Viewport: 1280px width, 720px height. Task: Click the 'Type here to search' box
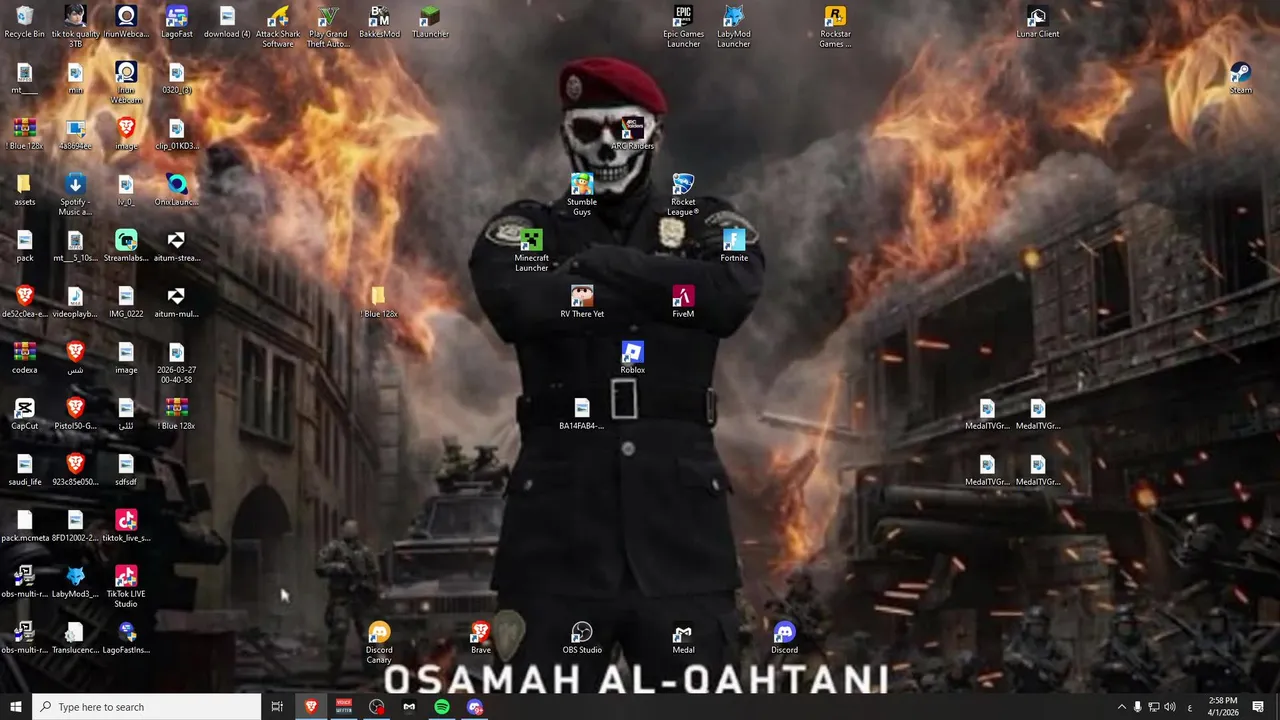click(x=147, y=707)
